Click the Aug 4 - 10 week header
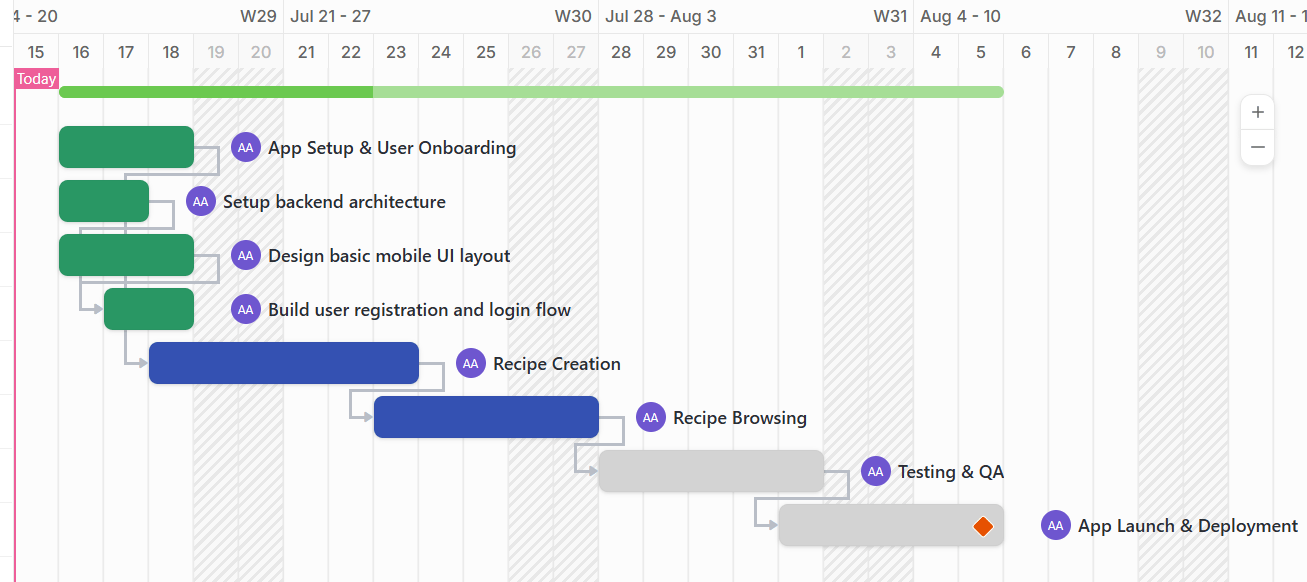Screen dimensions: 1307x582 [x=960, y=16]
